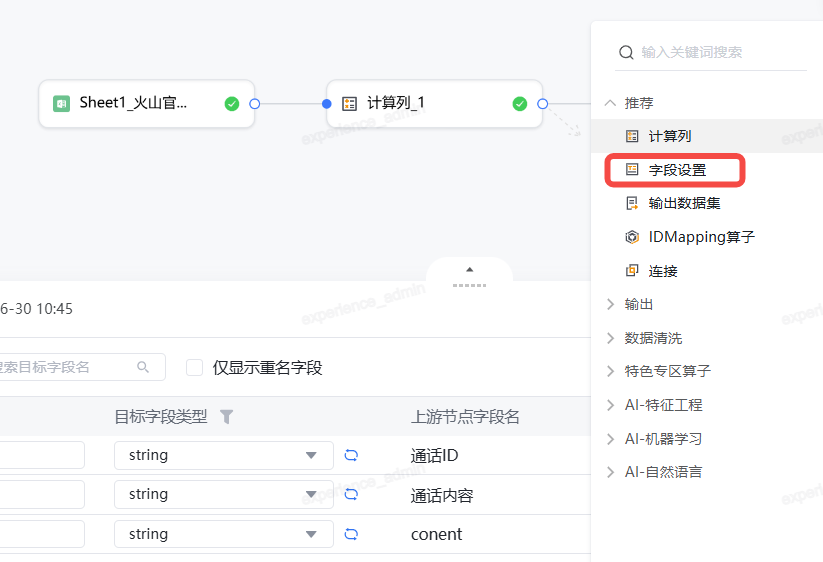Viewport: 823px width, 562px height.
Task: Click the blue input port of 计算列_1 node
Action: pyautogui.click(x=326, y=104)
